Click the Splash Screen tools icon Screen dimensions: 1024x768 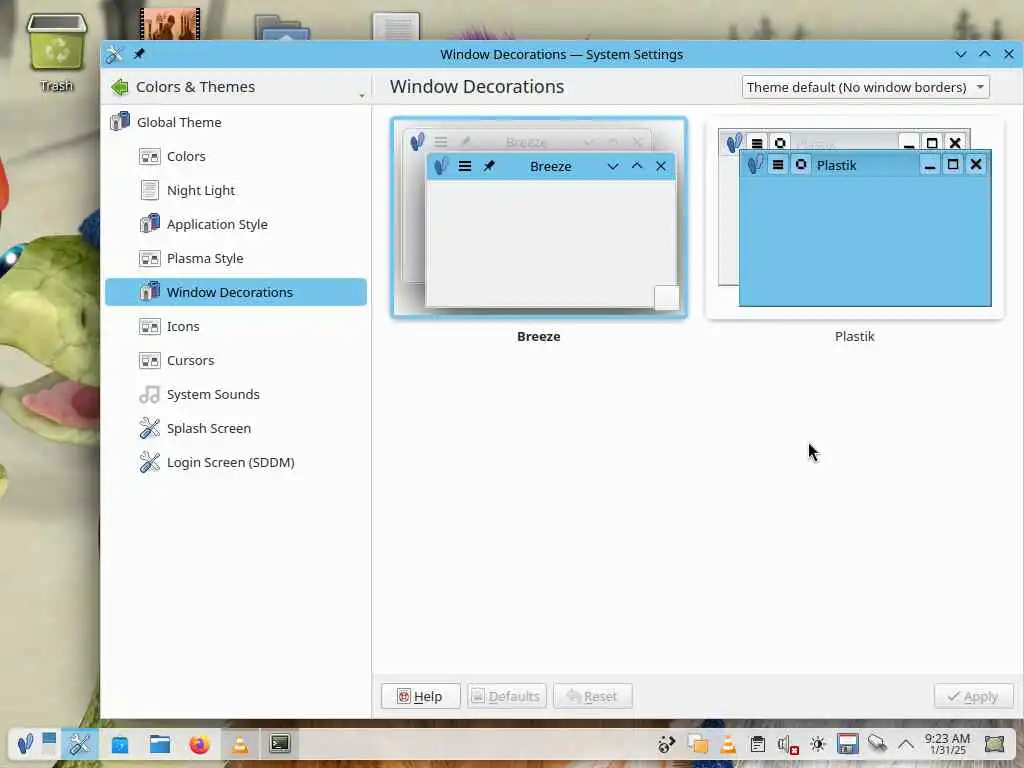pos(150,428)
